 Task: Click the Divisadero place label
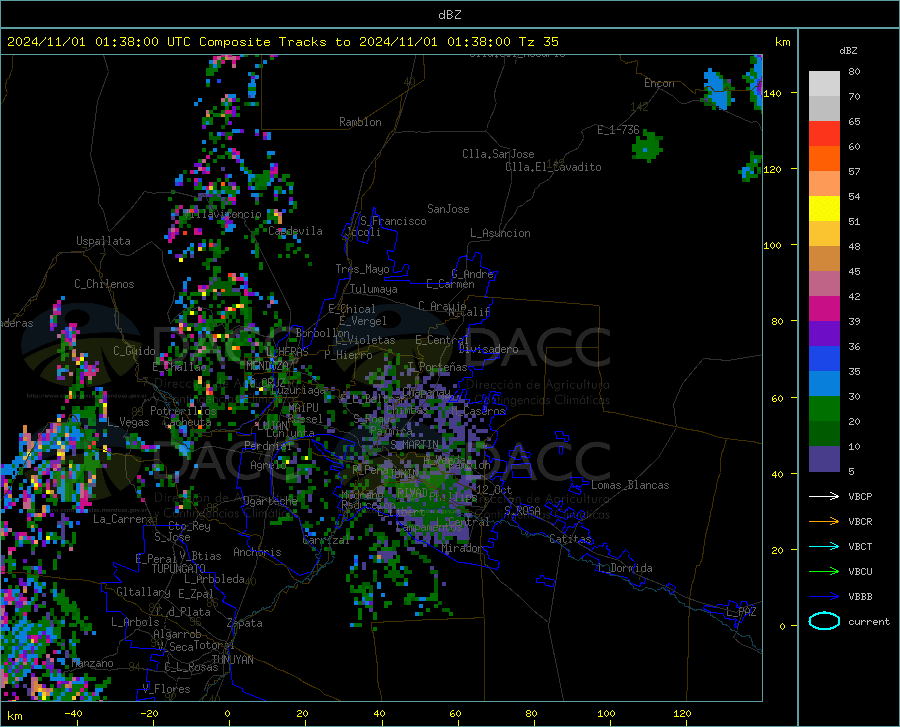click(488, 349)
